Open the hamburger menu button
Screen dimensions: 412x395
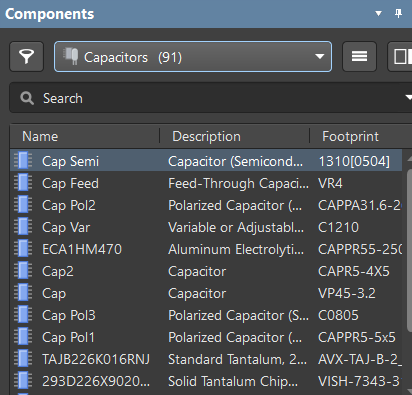point(359,57)
